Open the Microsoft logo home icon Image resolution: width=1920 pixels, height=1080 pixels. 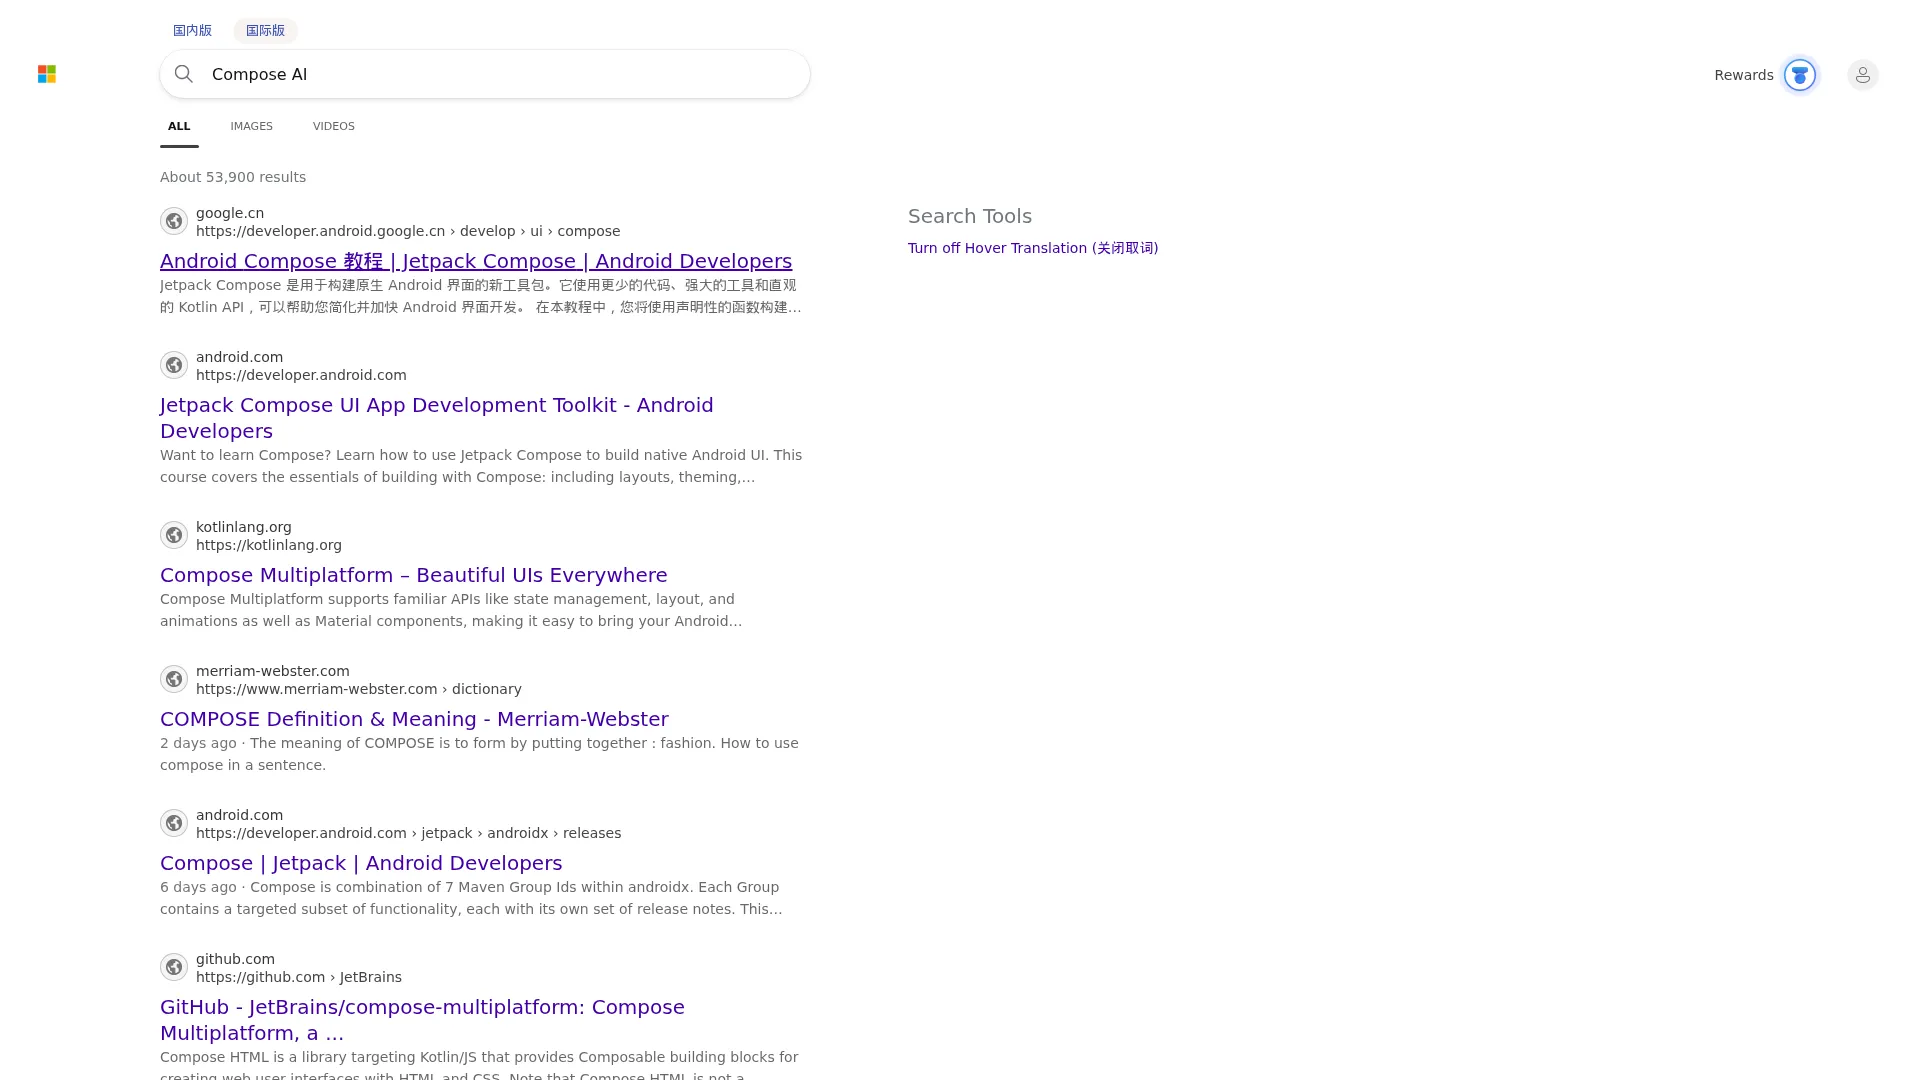[47, 74]
